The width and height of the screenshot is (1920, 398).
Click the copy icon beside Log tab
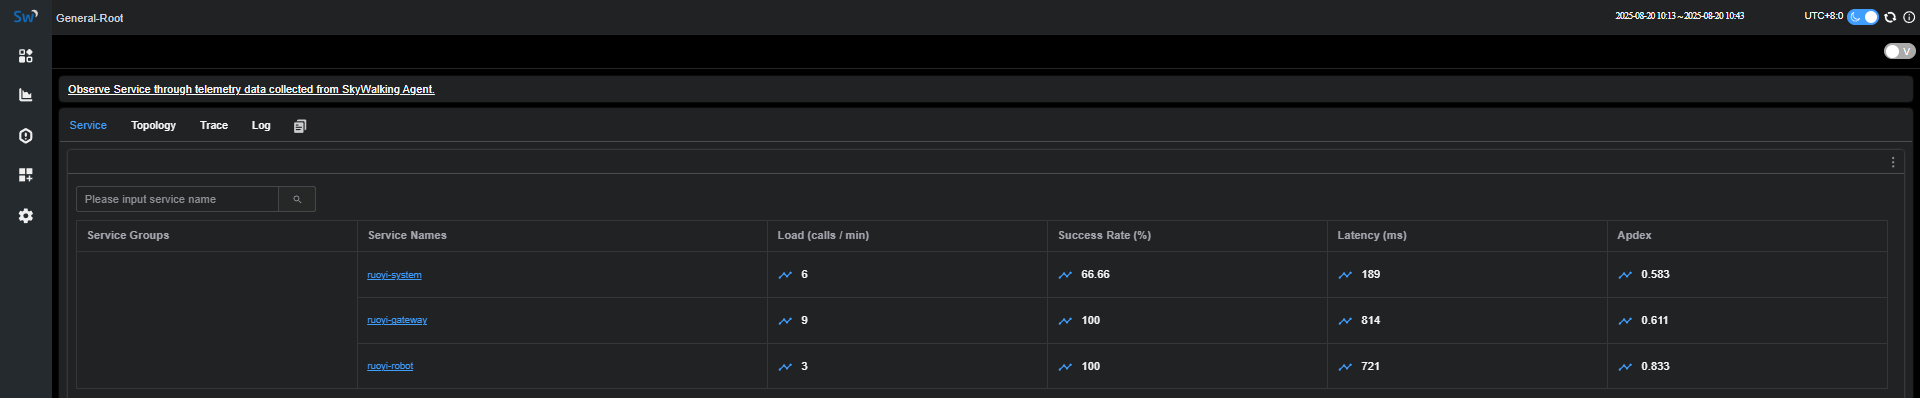pyautogui.click(x=300, y=126)
